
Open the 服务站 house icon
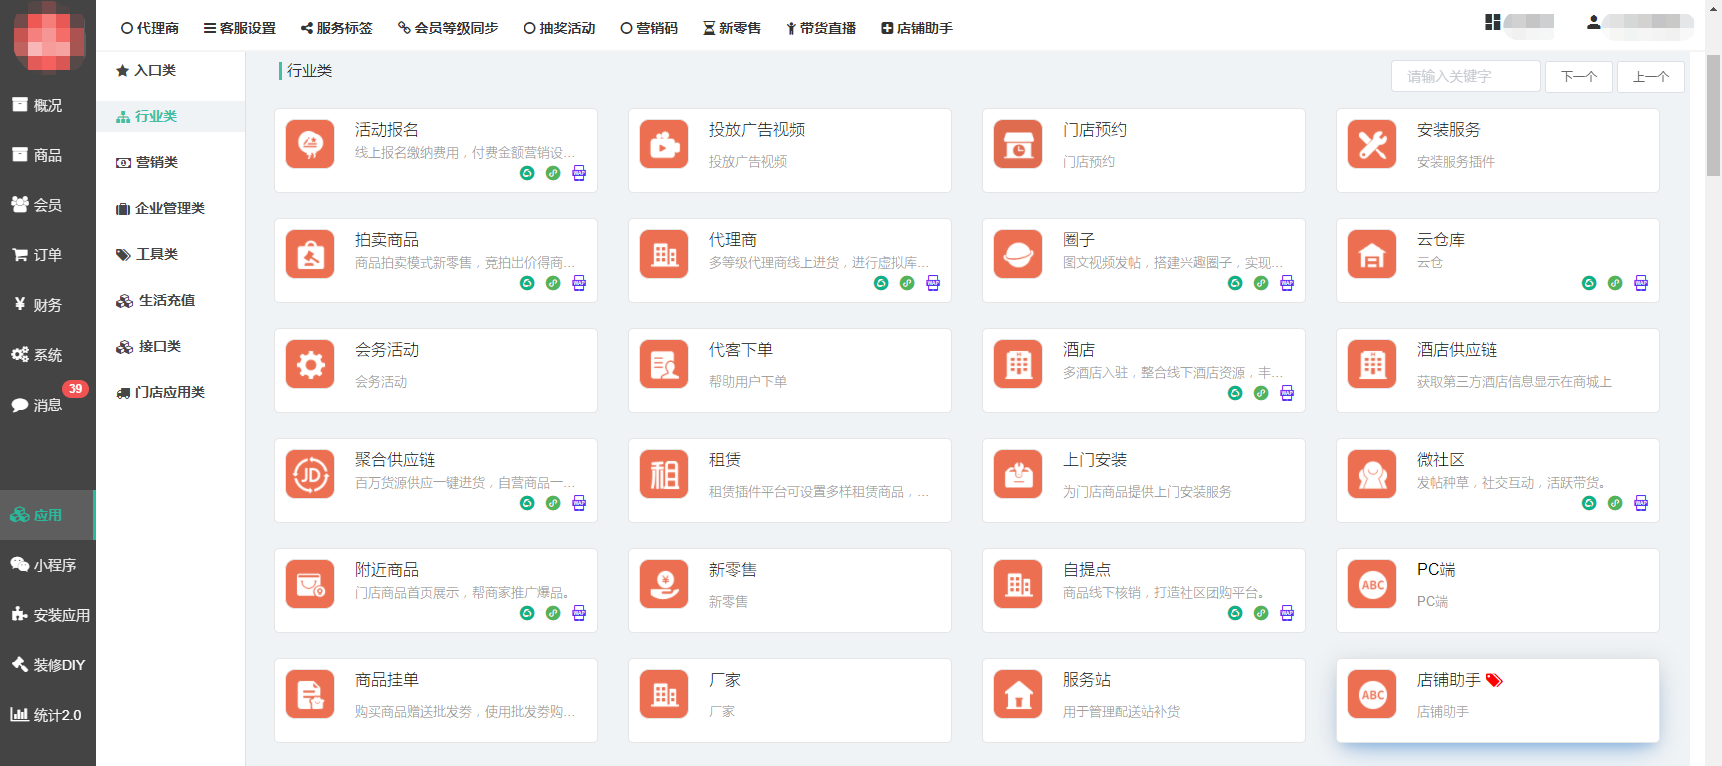(x=1018, y=695)
